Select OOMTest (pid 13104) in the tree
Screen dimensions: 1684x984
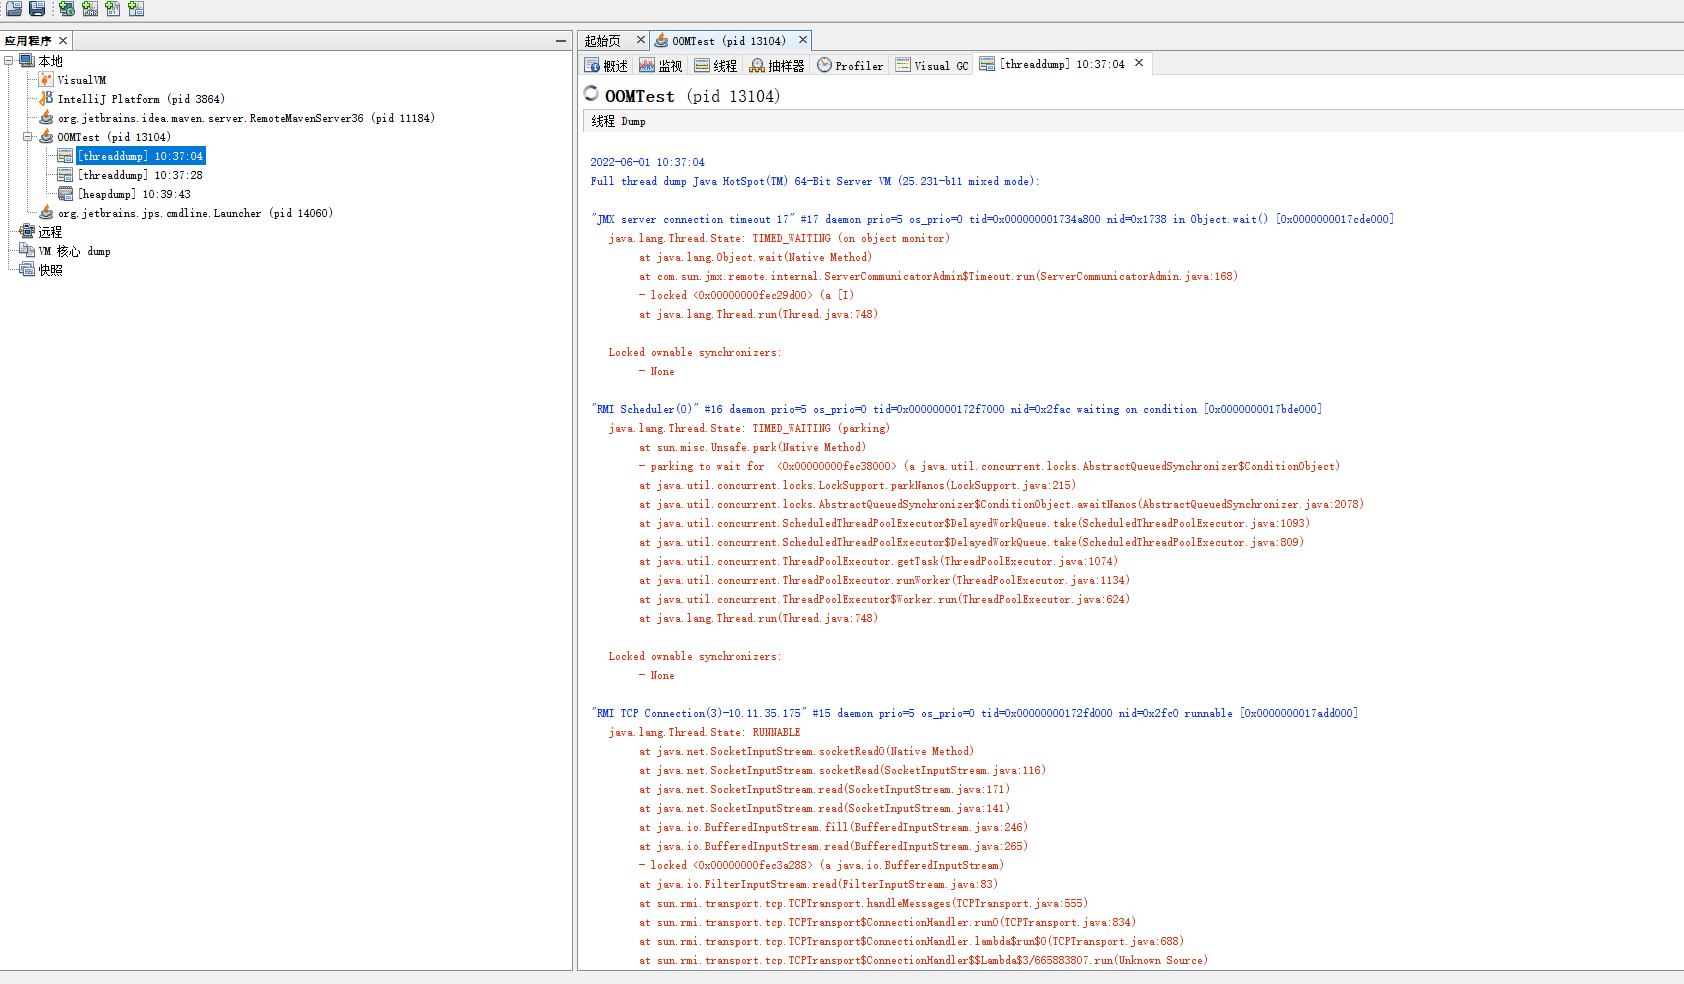114,137
